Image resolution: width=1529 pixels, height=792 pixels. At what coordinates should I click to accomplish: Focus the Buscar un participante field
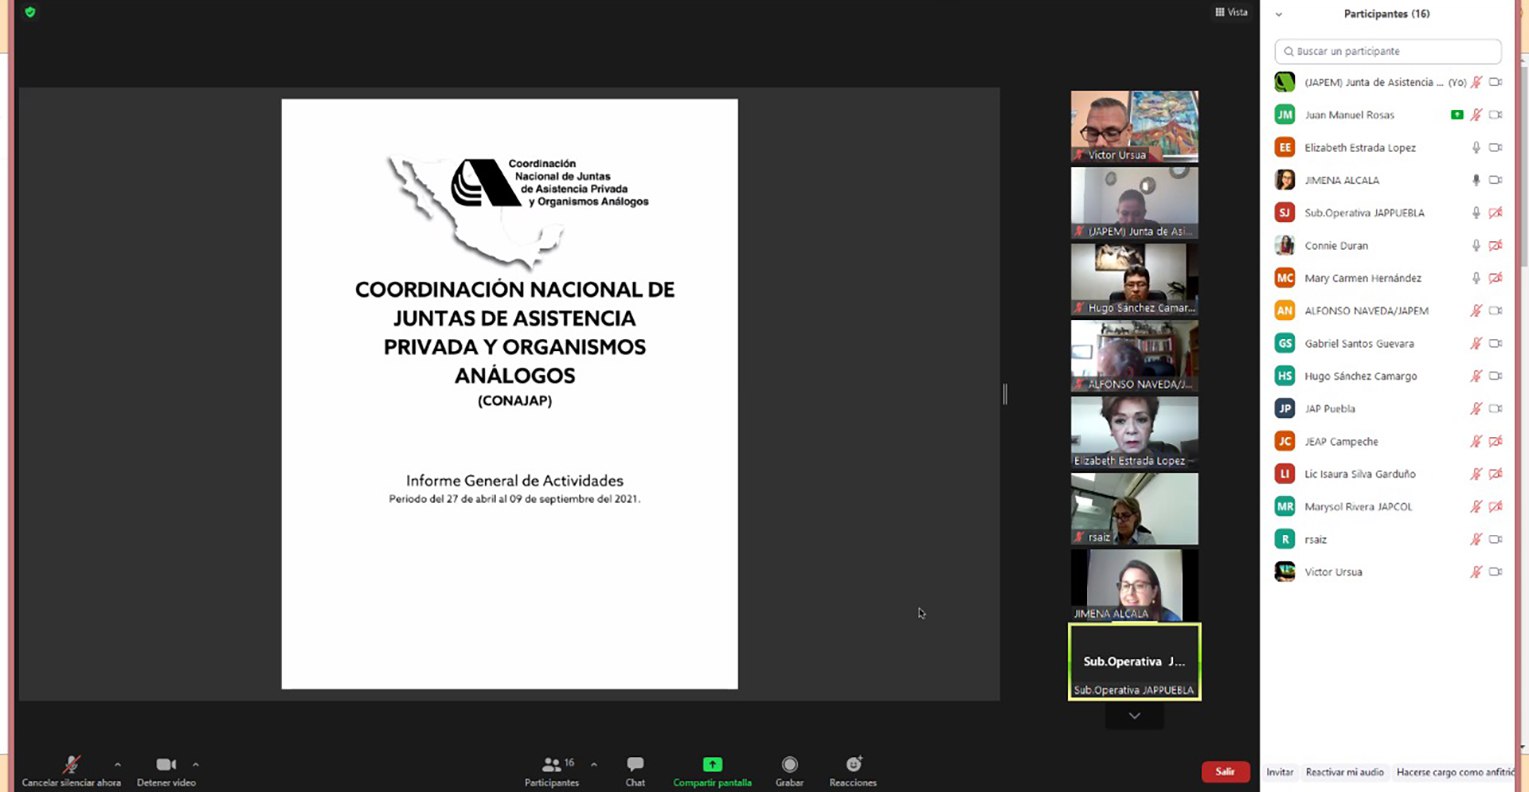pyautogui.click(x=1388, y=51)
